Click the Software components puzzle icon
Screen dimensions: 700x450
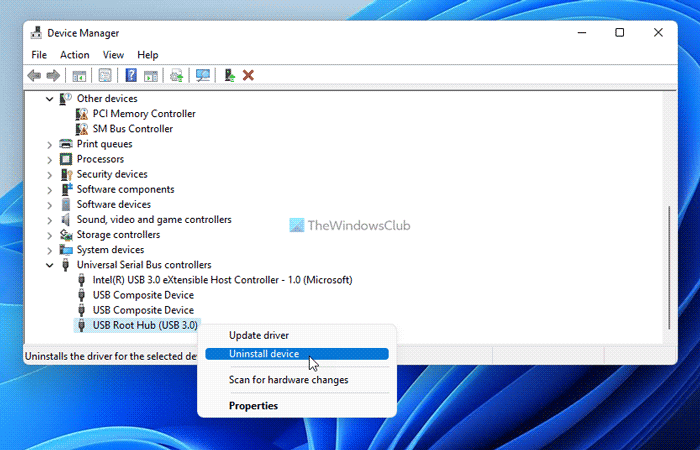(66, 189)
